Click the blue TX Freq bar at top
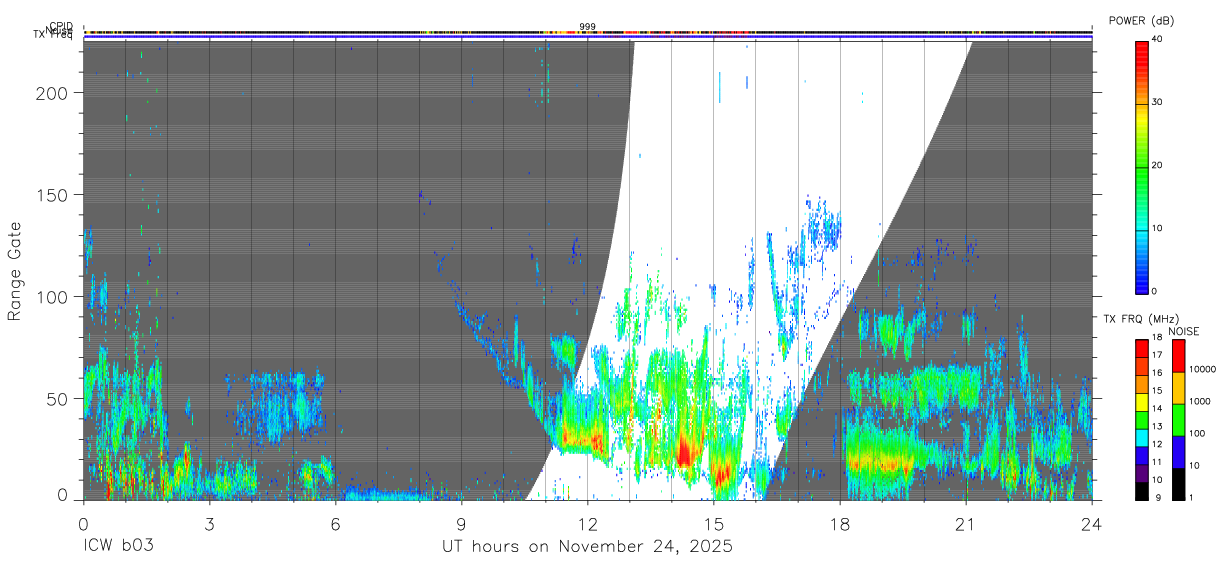The height and width of the screenshot is (567, 1228). tap(587, 38)
